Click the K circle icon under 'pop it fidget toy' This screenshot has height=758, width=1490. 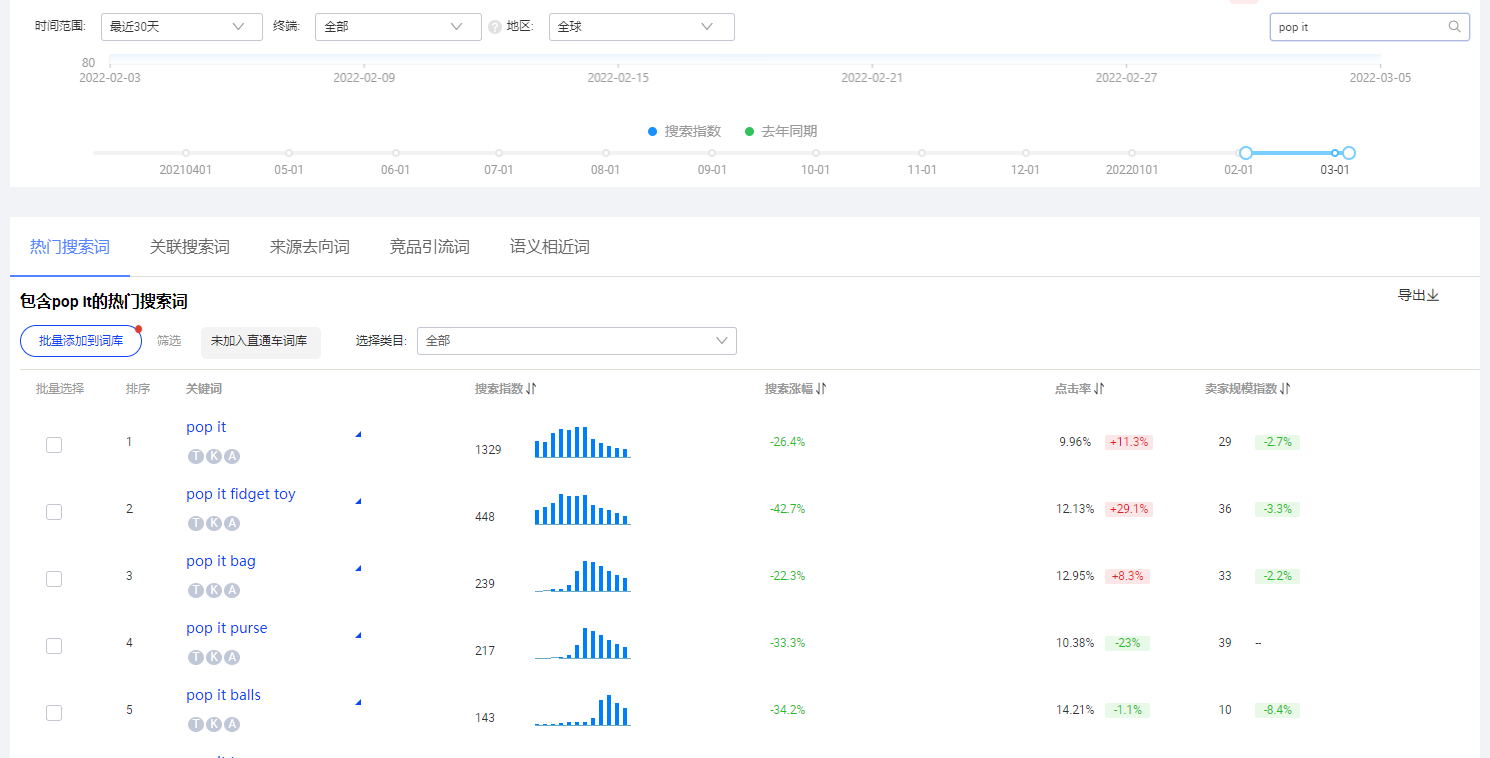[214, 523]
